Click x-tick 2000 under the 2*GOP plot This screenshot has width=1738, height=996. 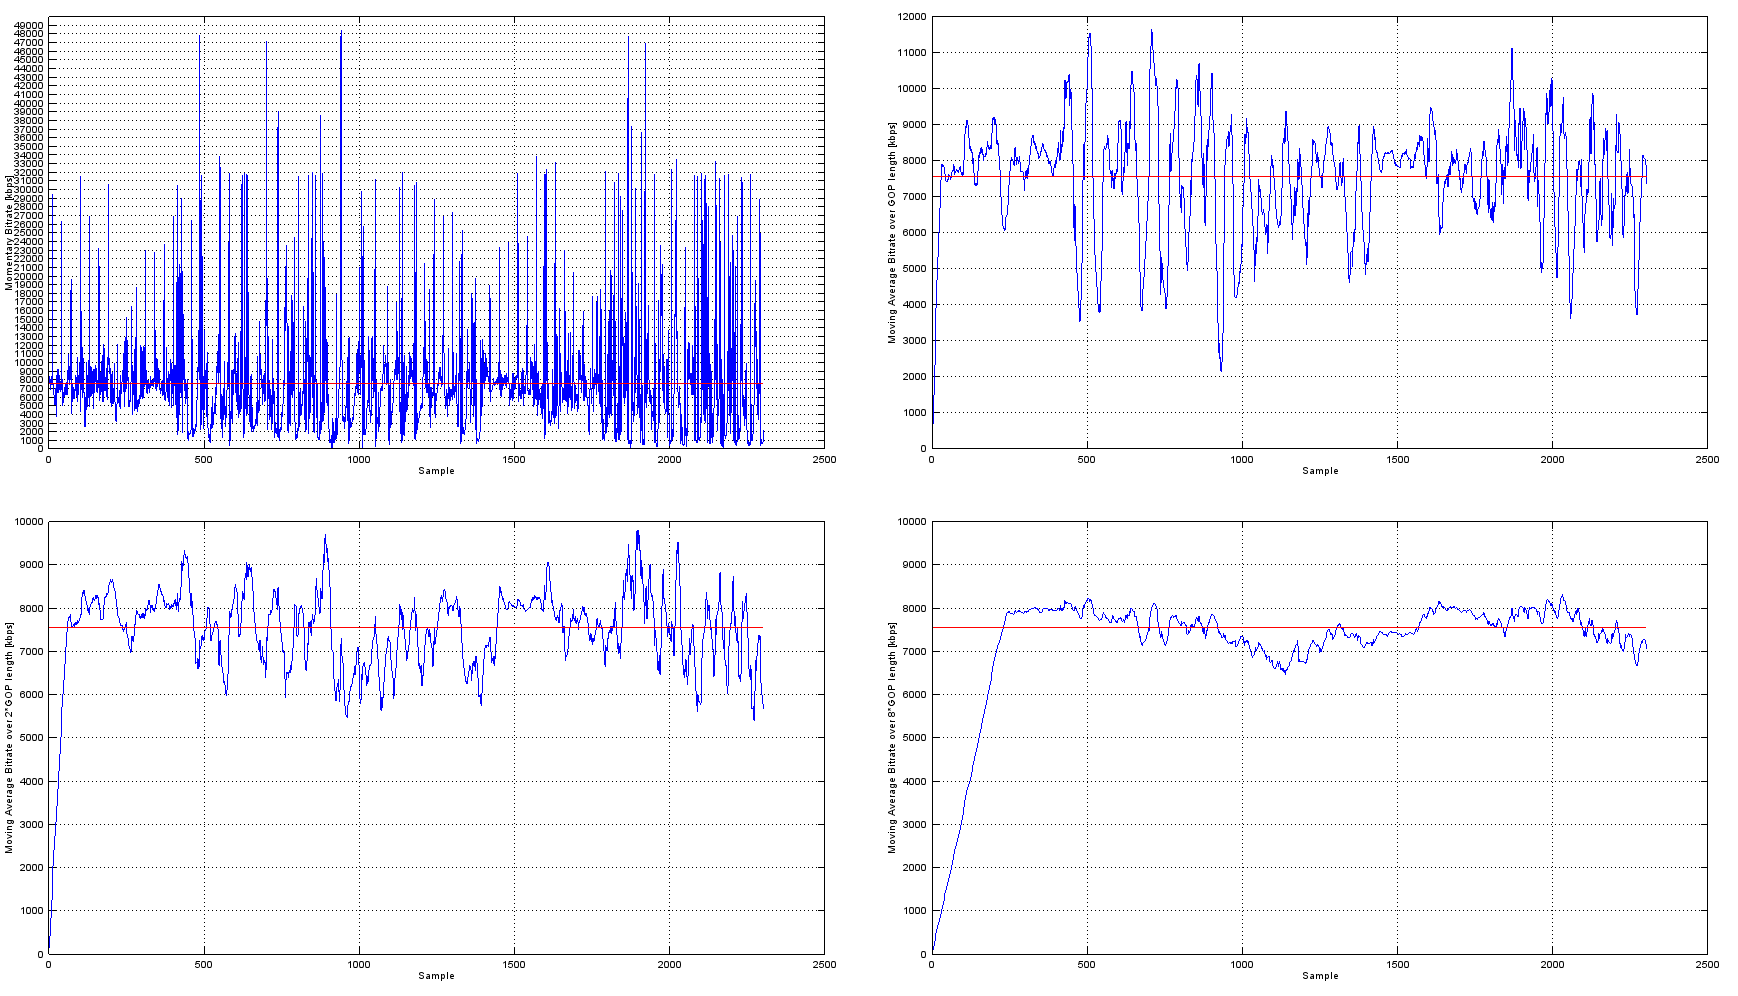[669, 965]
